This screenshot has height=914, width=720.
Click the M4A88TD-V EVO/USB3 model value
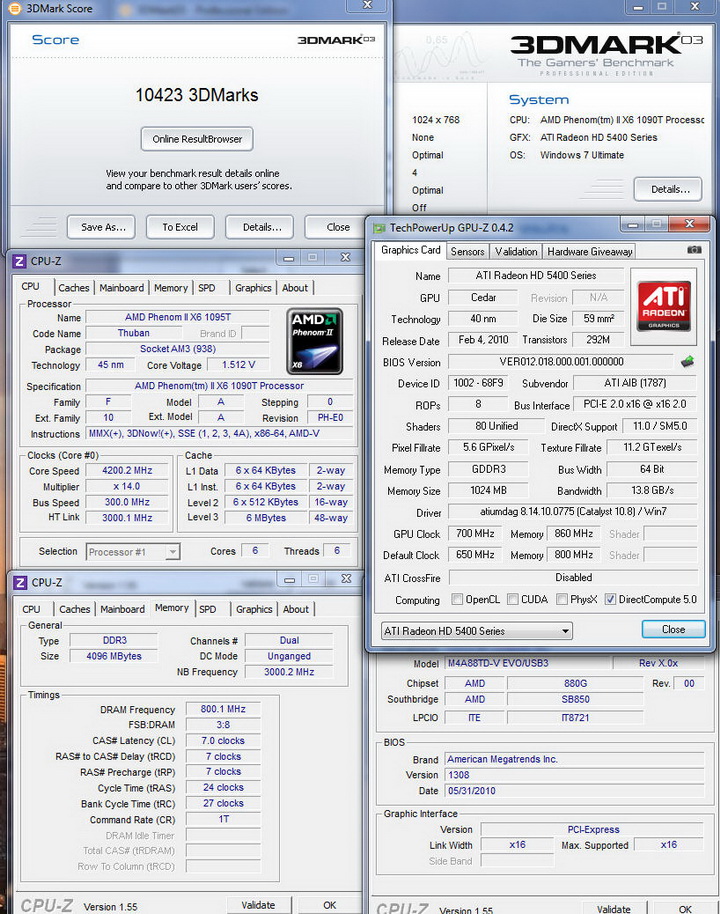528,663
